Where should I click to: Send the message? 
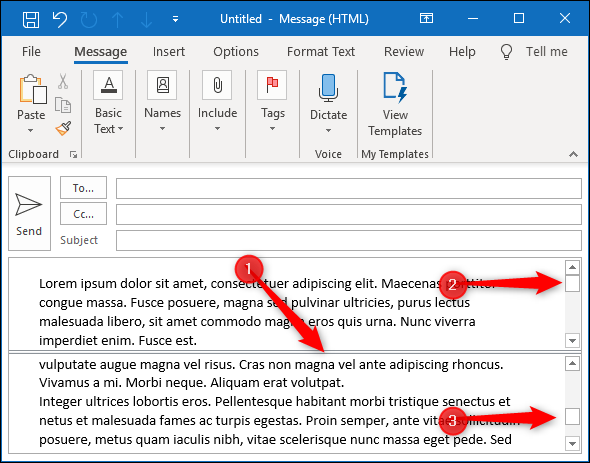(x=29, y=213)
